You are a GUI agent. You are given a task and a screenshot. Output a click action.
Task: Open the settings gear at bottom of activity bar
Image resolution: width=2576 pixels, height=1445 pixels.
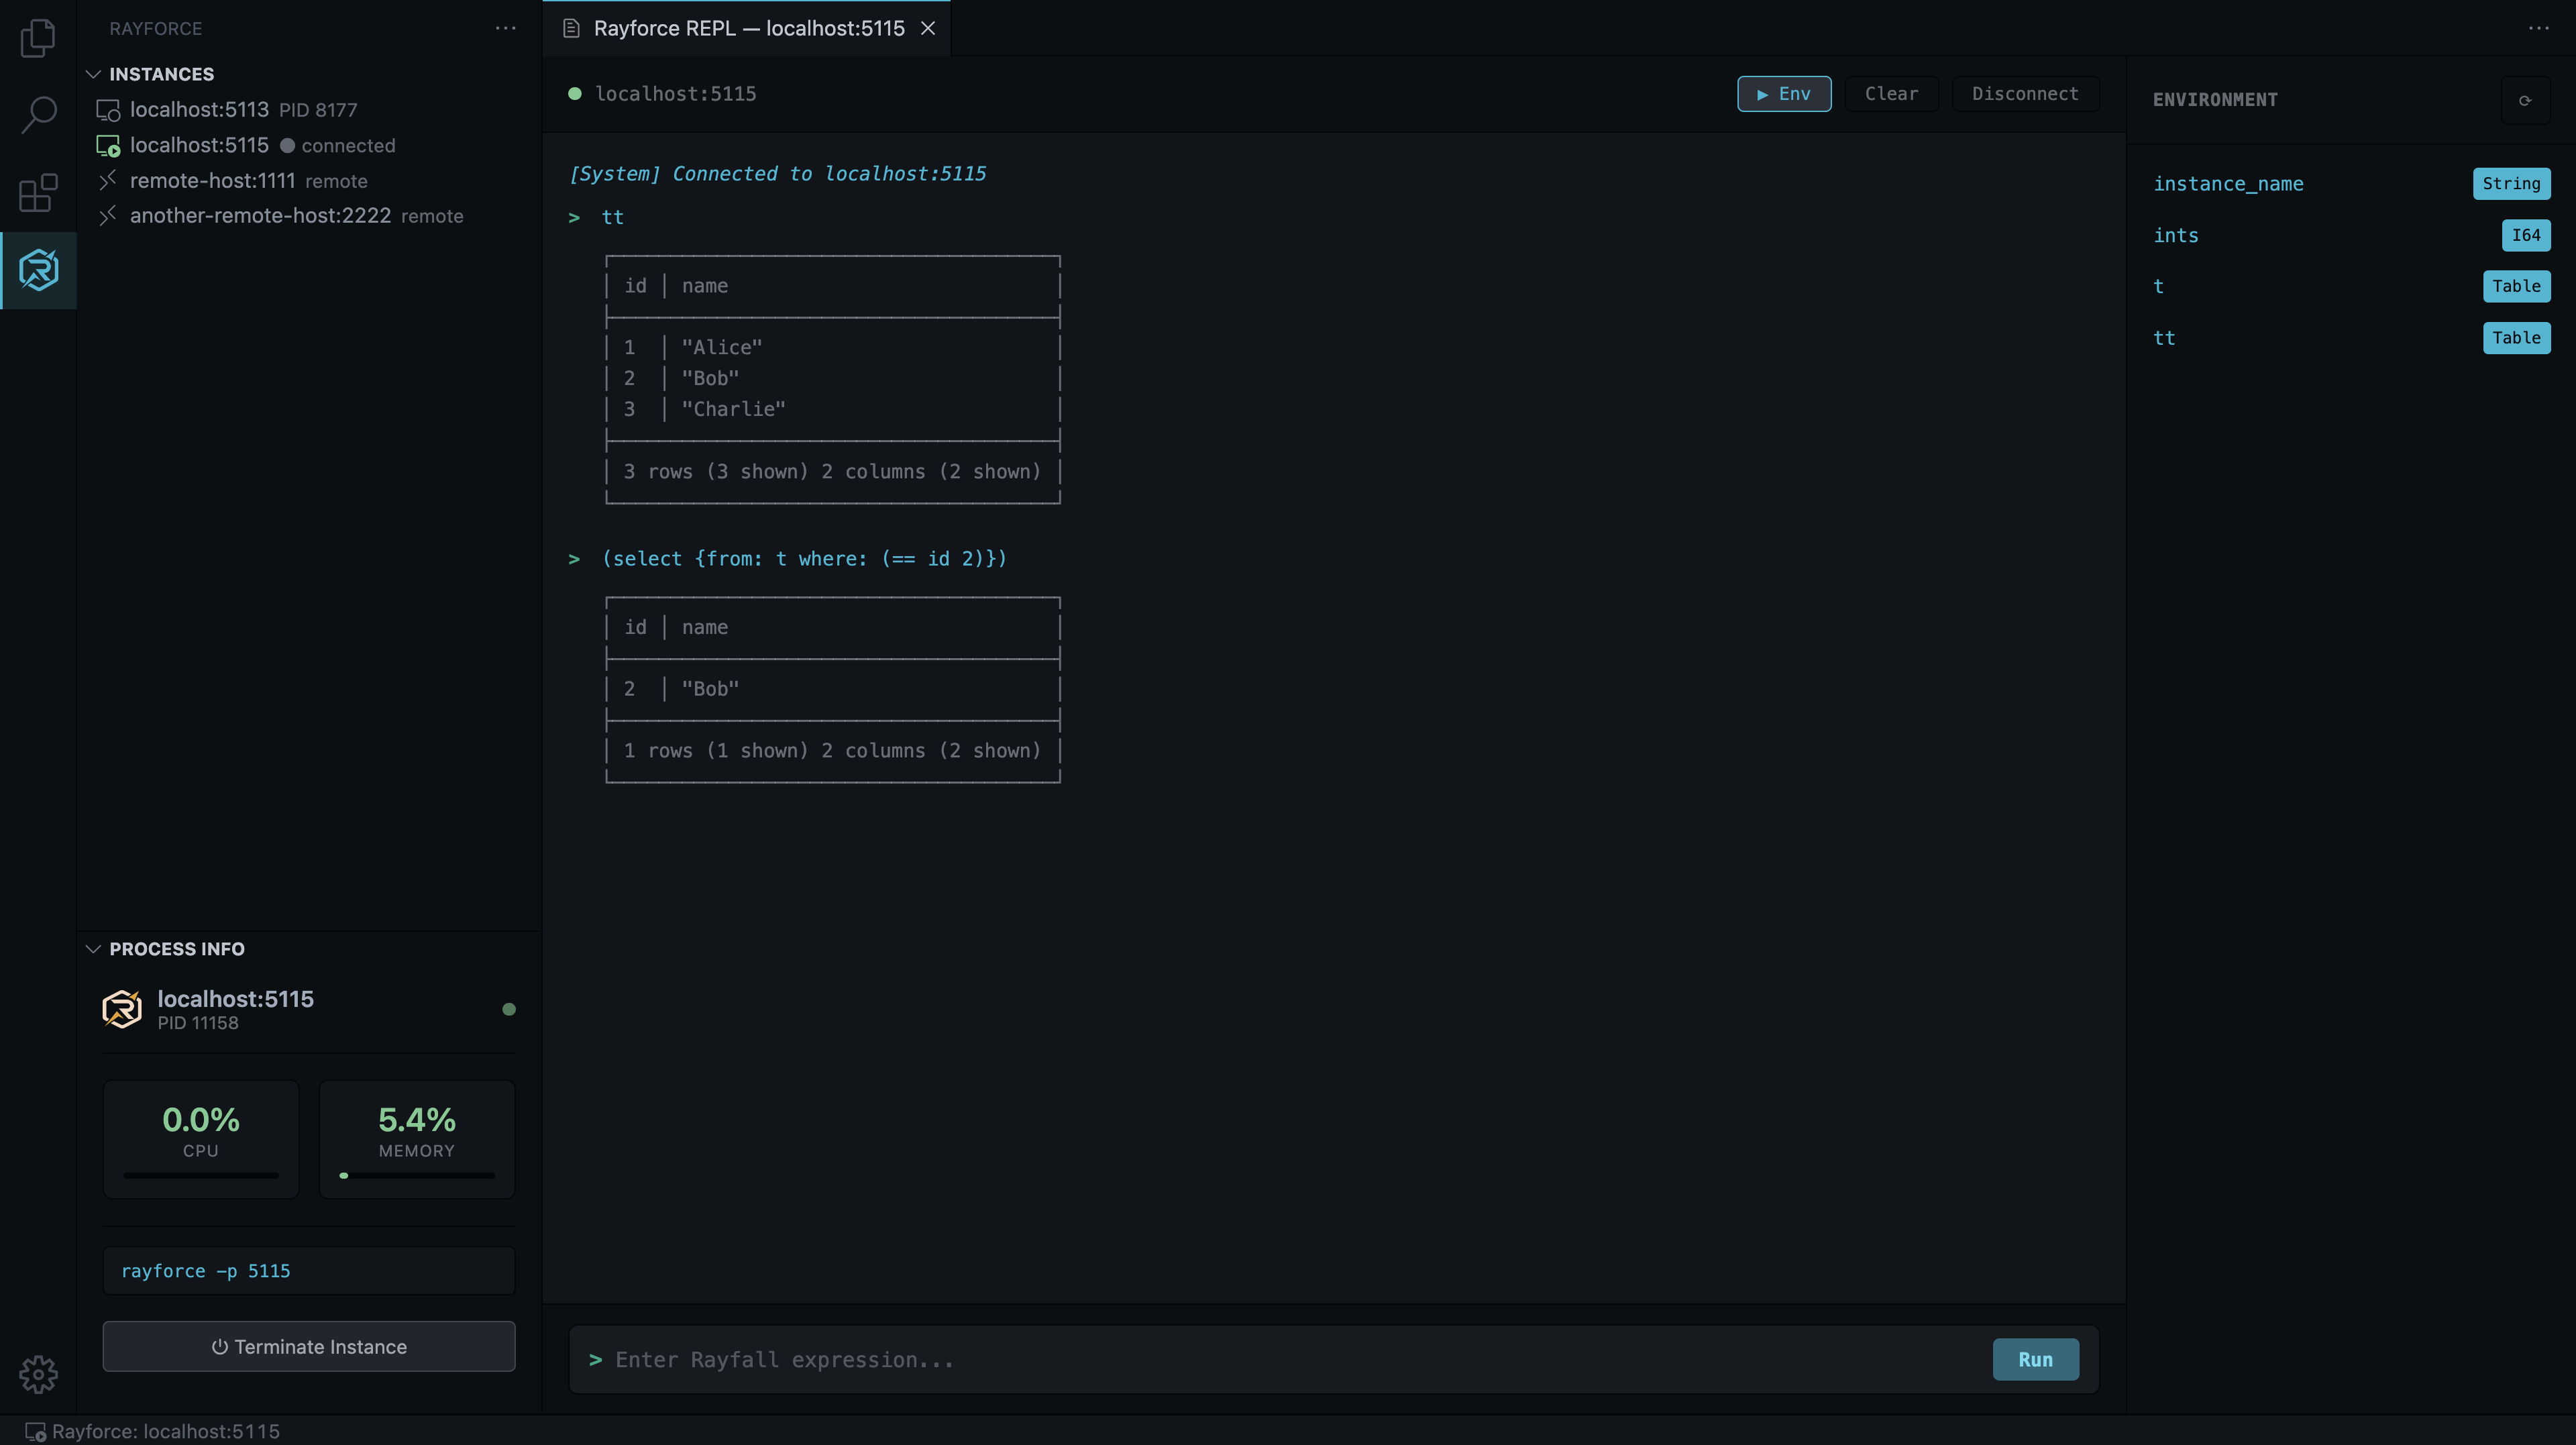pyautogui.click(x=38, y=1375)
